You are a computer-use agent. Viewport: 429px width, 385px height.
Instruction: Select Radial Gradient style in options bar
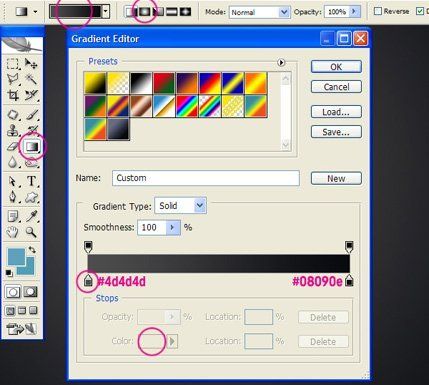(x=144, y=12)
